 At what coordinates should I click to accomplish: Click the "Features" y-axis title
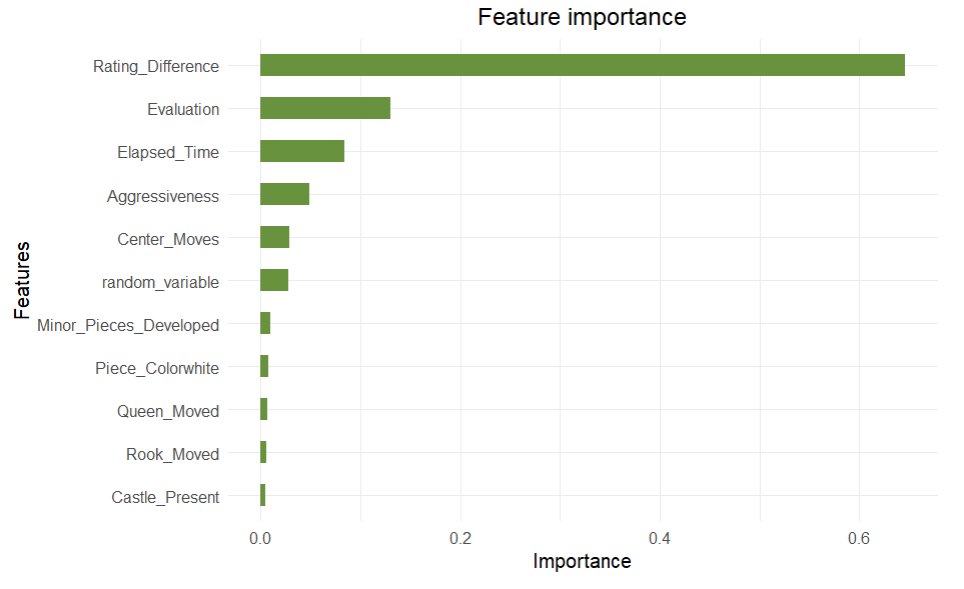click(23, 280)
